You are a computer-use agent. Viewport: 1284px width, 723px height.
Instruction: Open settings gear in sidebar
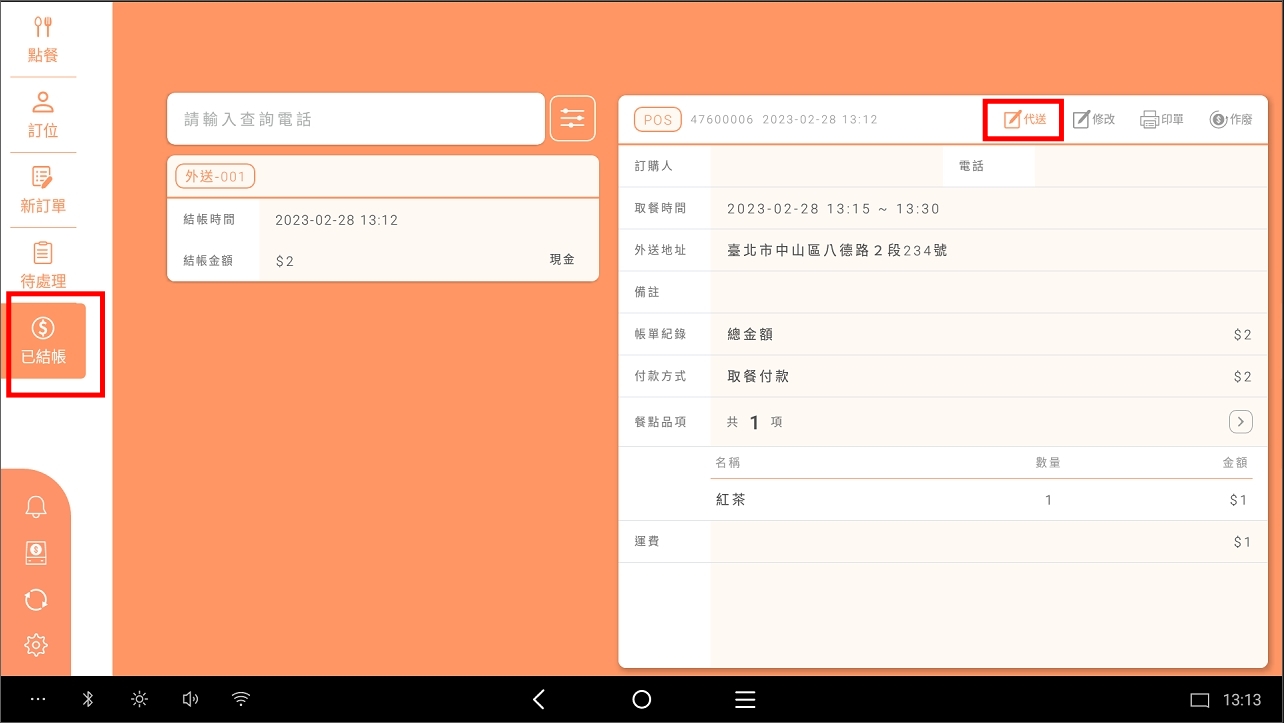point(36,645)
